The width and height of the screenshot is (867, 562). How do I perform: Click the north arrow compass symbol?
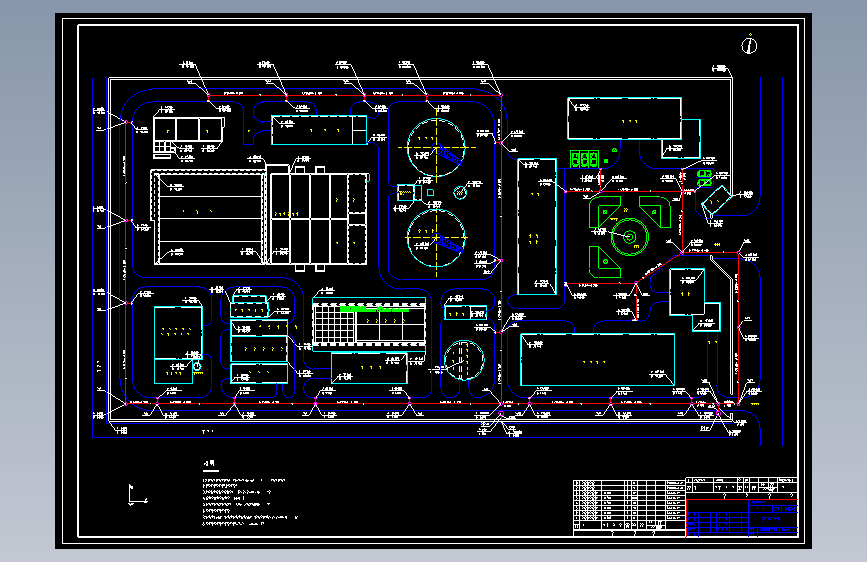(x=749, y=44)
